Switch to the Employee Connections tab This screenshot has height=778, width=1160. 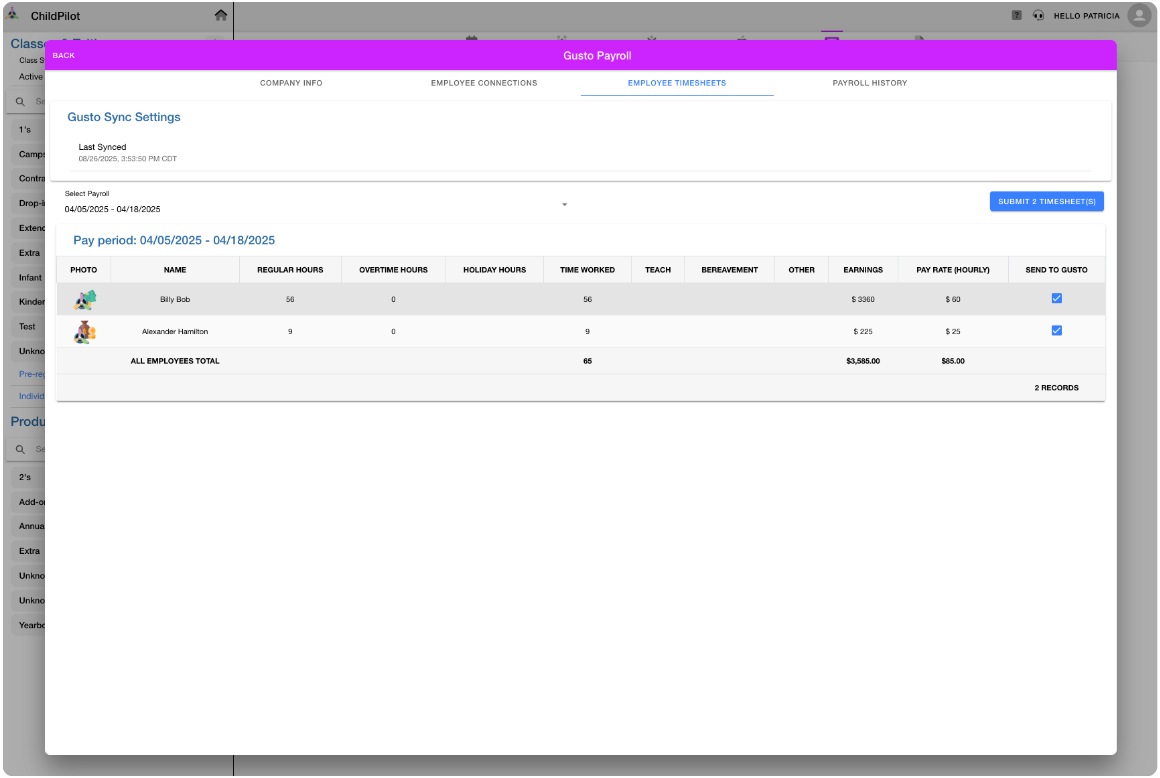tap(484, 83)
